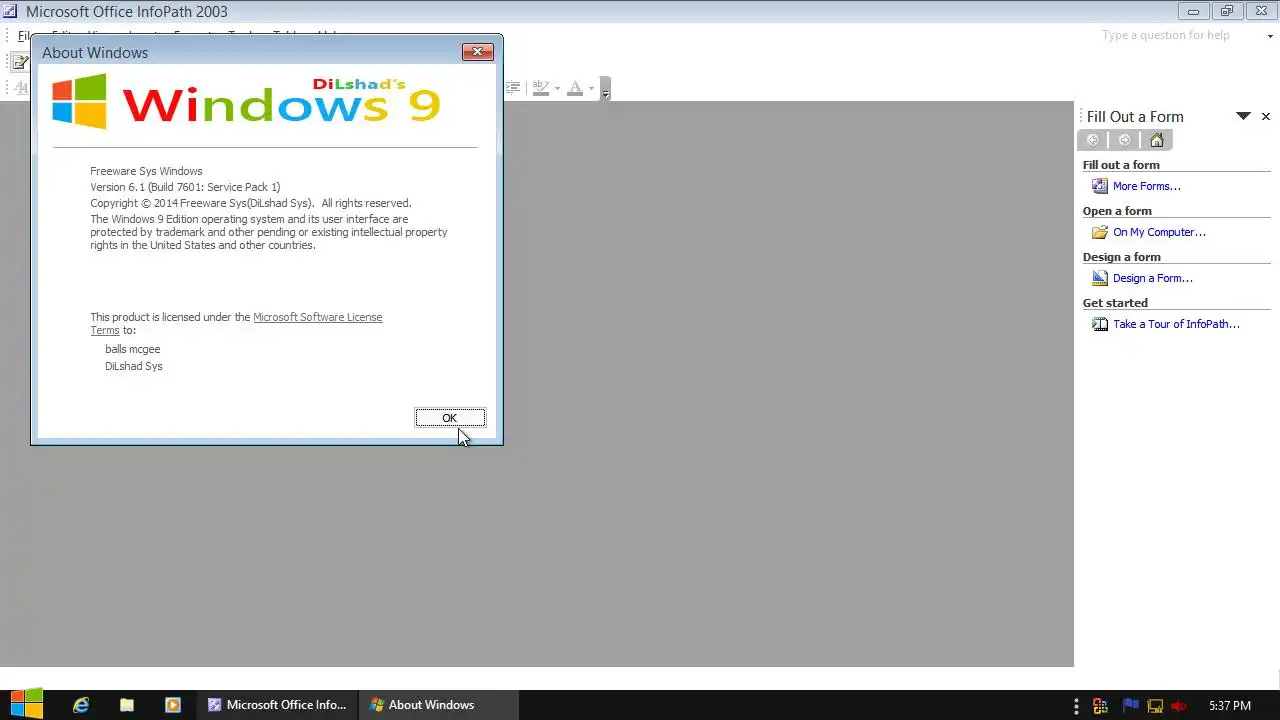This screenshot has width=1280, height=720.
Task: Close the Fill Out a Form task pane
Action: (x=1265, y=116)
